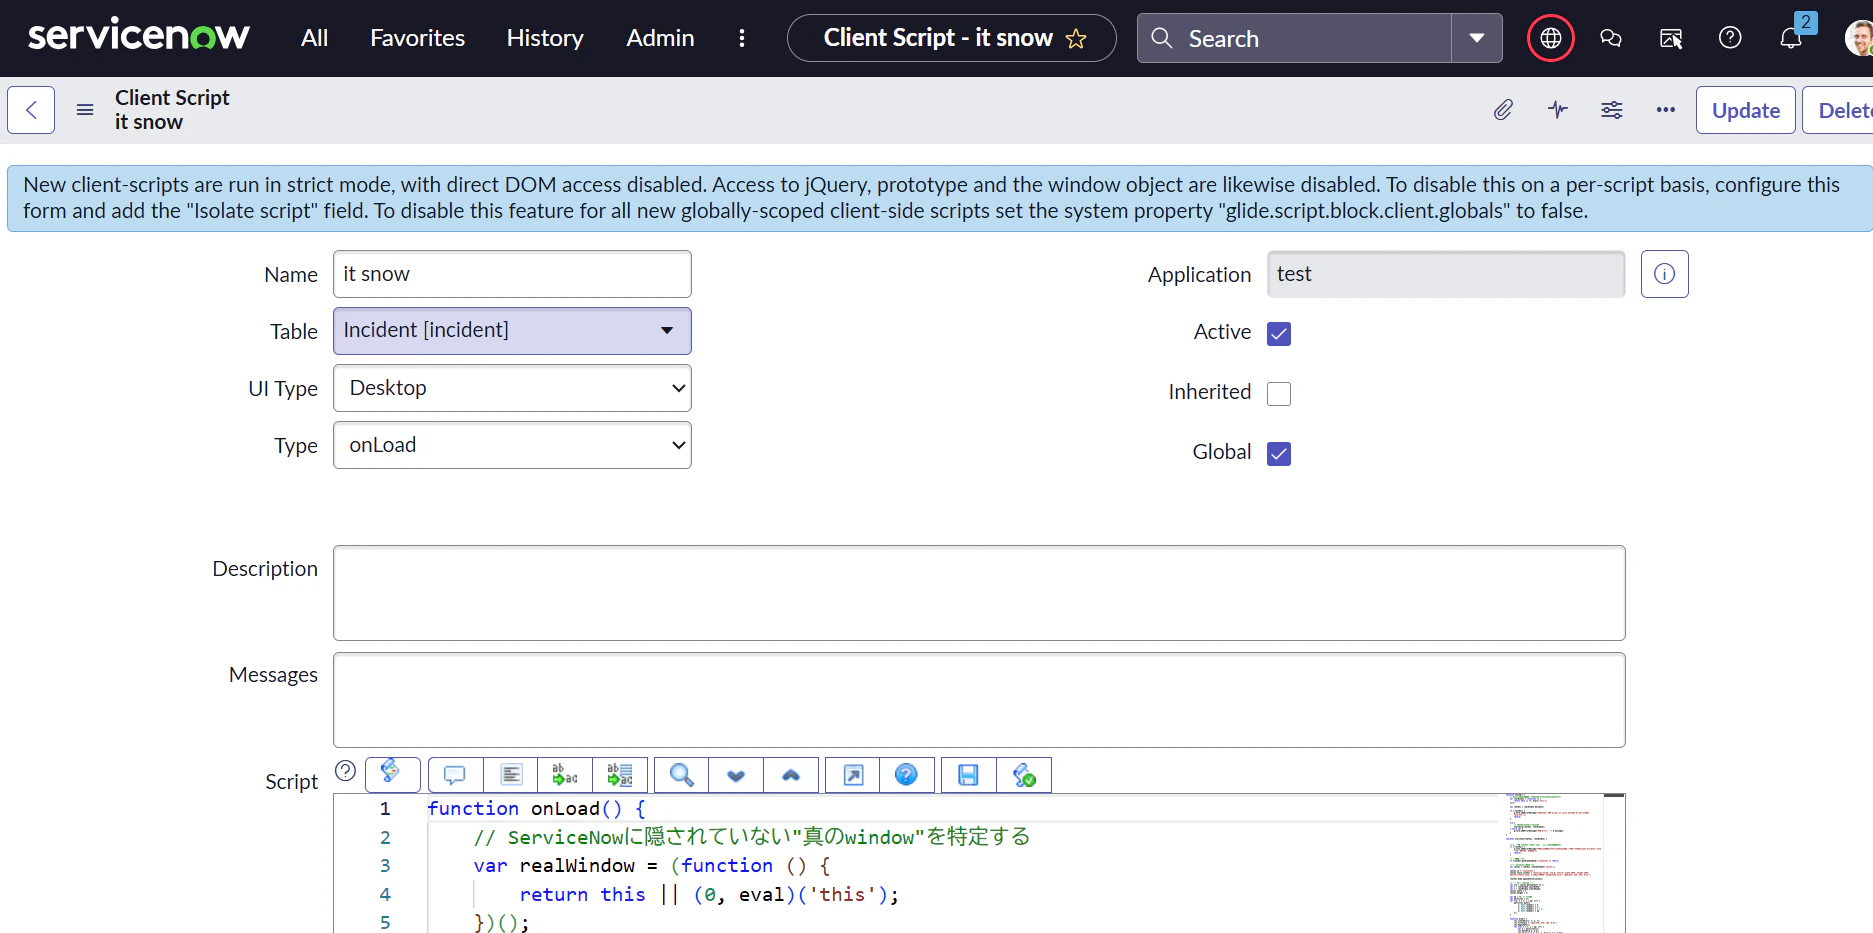
Task: Find next with the down chevron
Action: click(736, 775)
